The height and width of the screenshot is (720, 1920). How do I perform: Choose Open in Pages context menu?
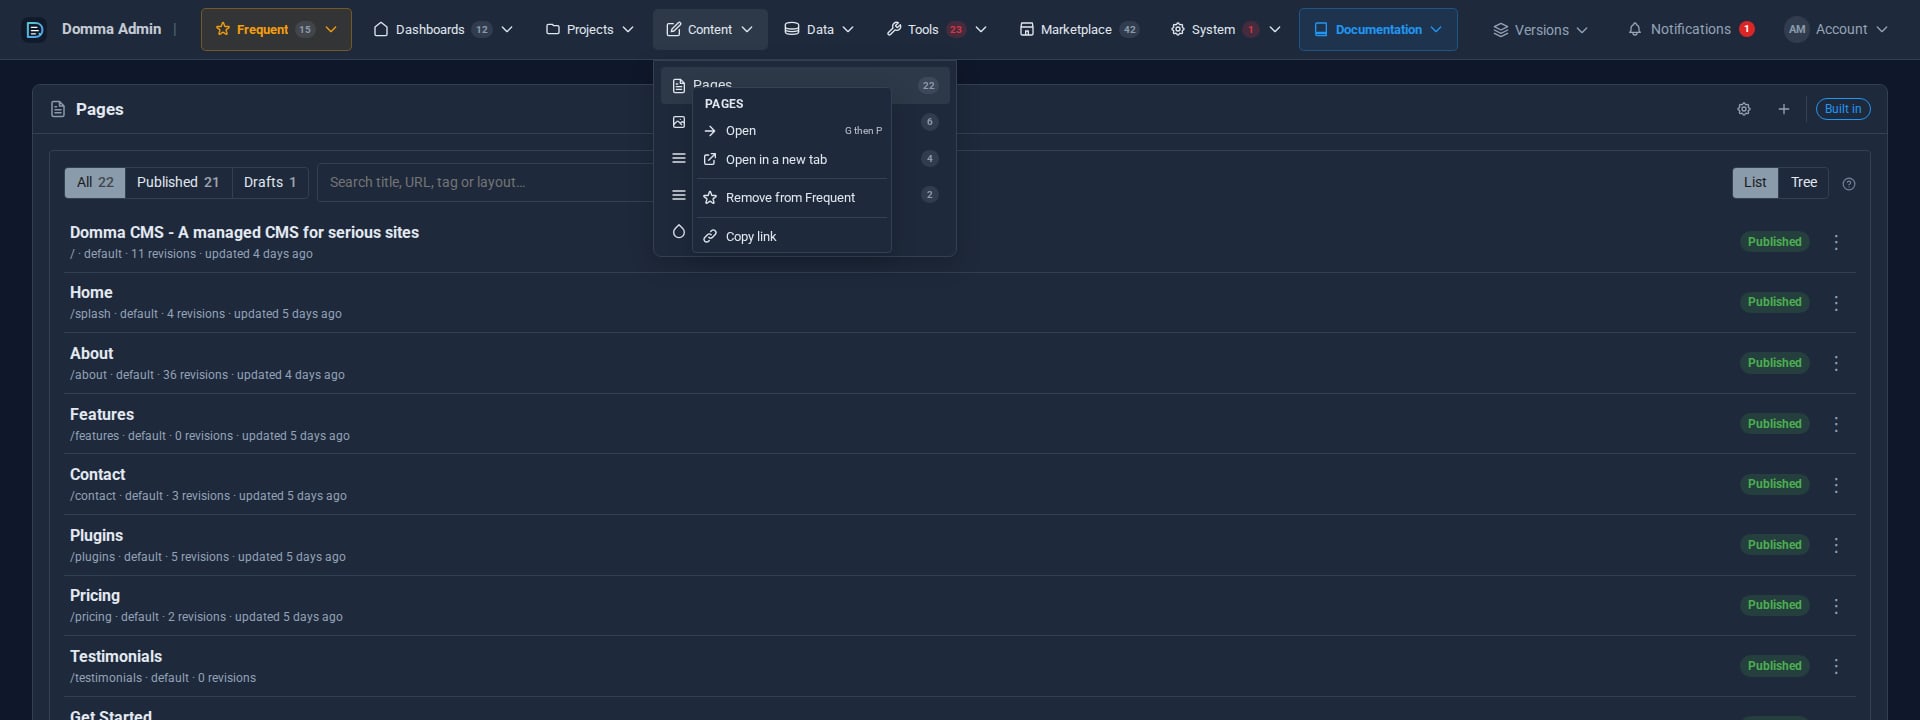(792, 131)
